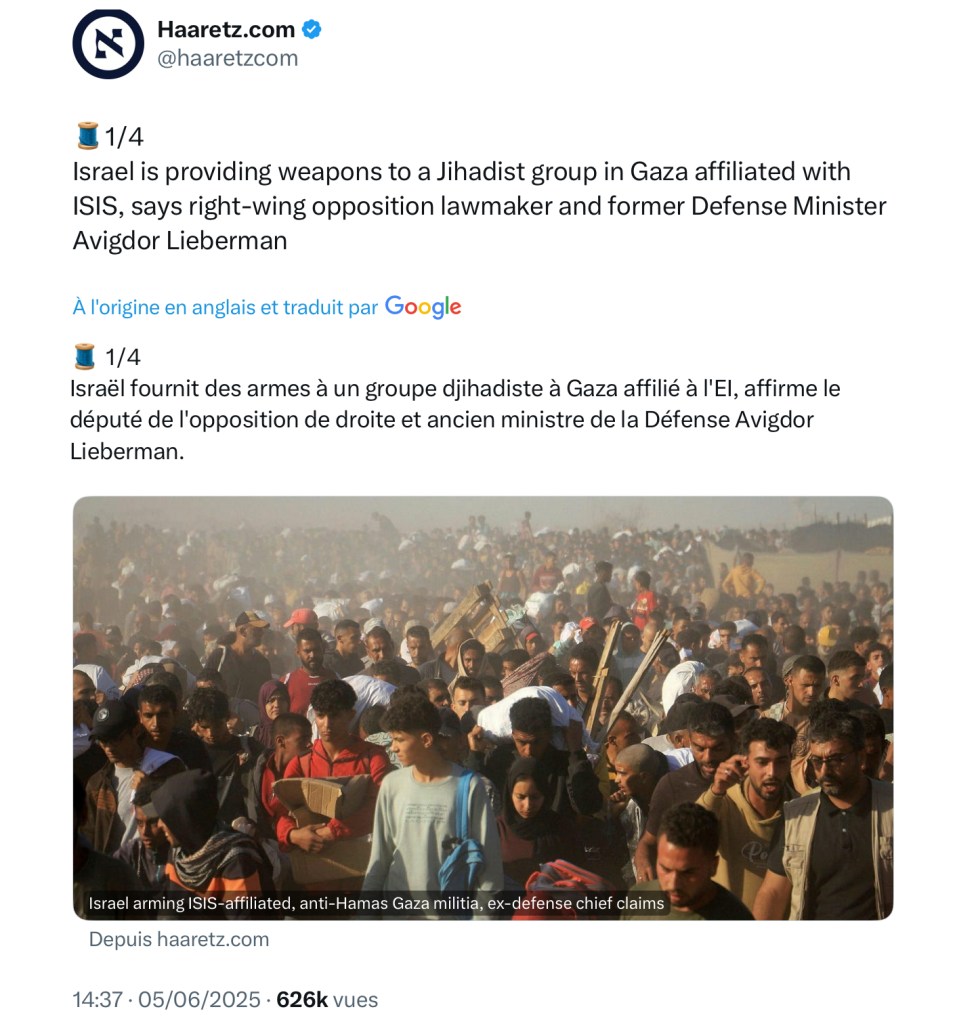Click the article headline overlay on the image

tap(376, 903)
